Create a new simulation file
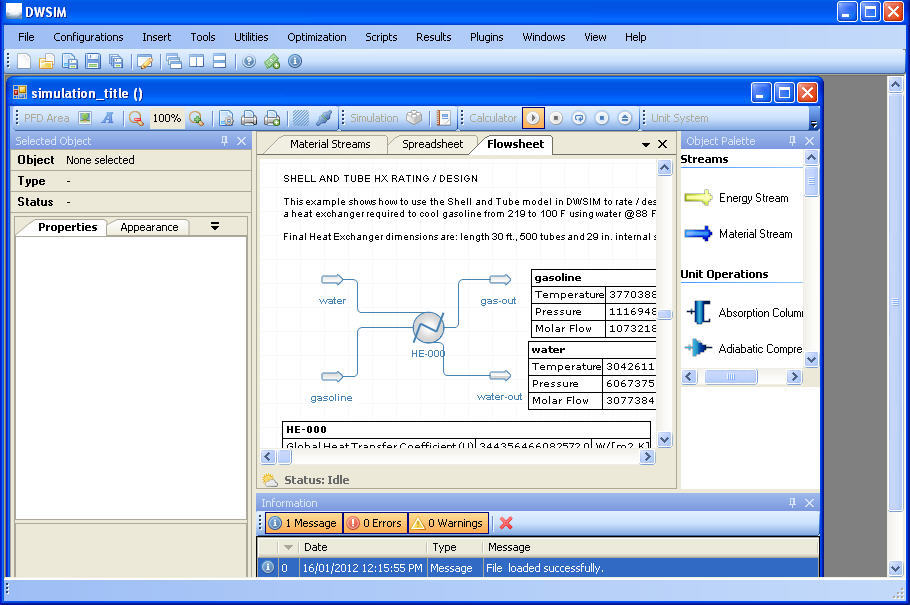910x605 pixels. [24, 61]
